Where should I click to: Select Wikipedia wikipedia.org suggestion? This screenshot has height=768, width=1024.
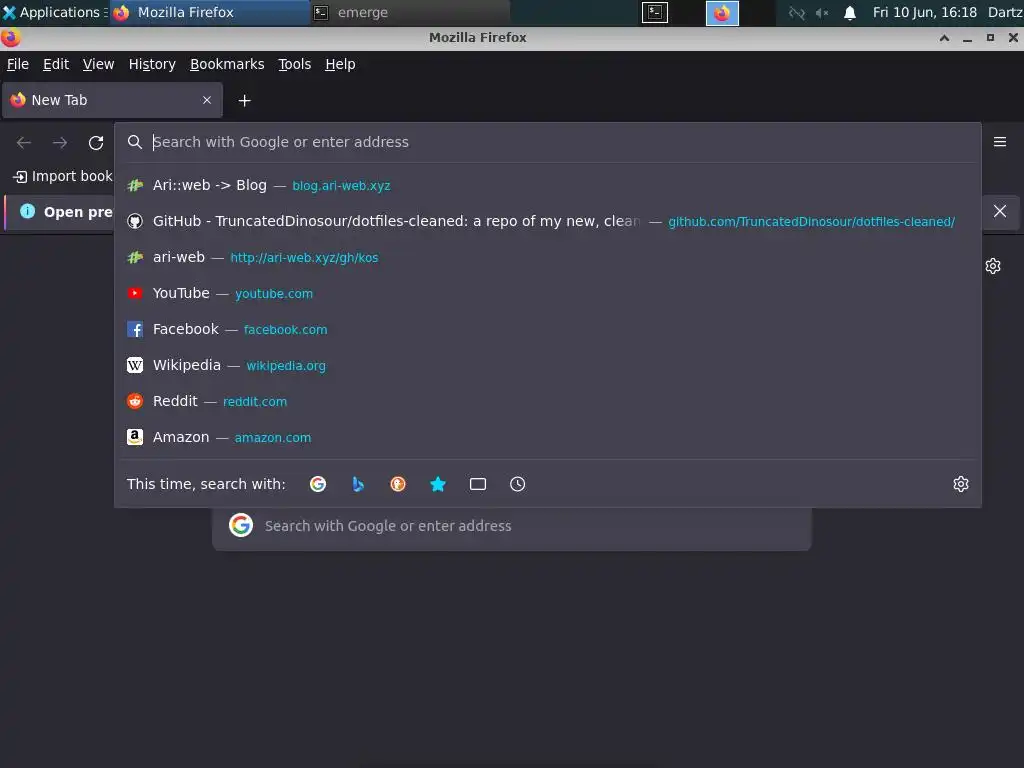click(547, 365)
